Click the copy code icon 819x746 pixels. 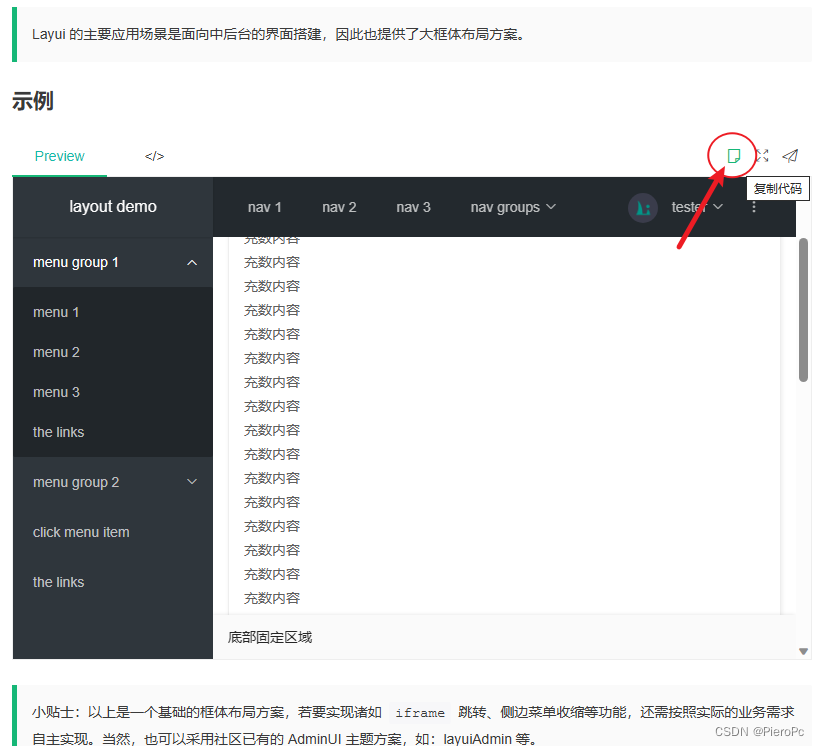click(733, 156)
